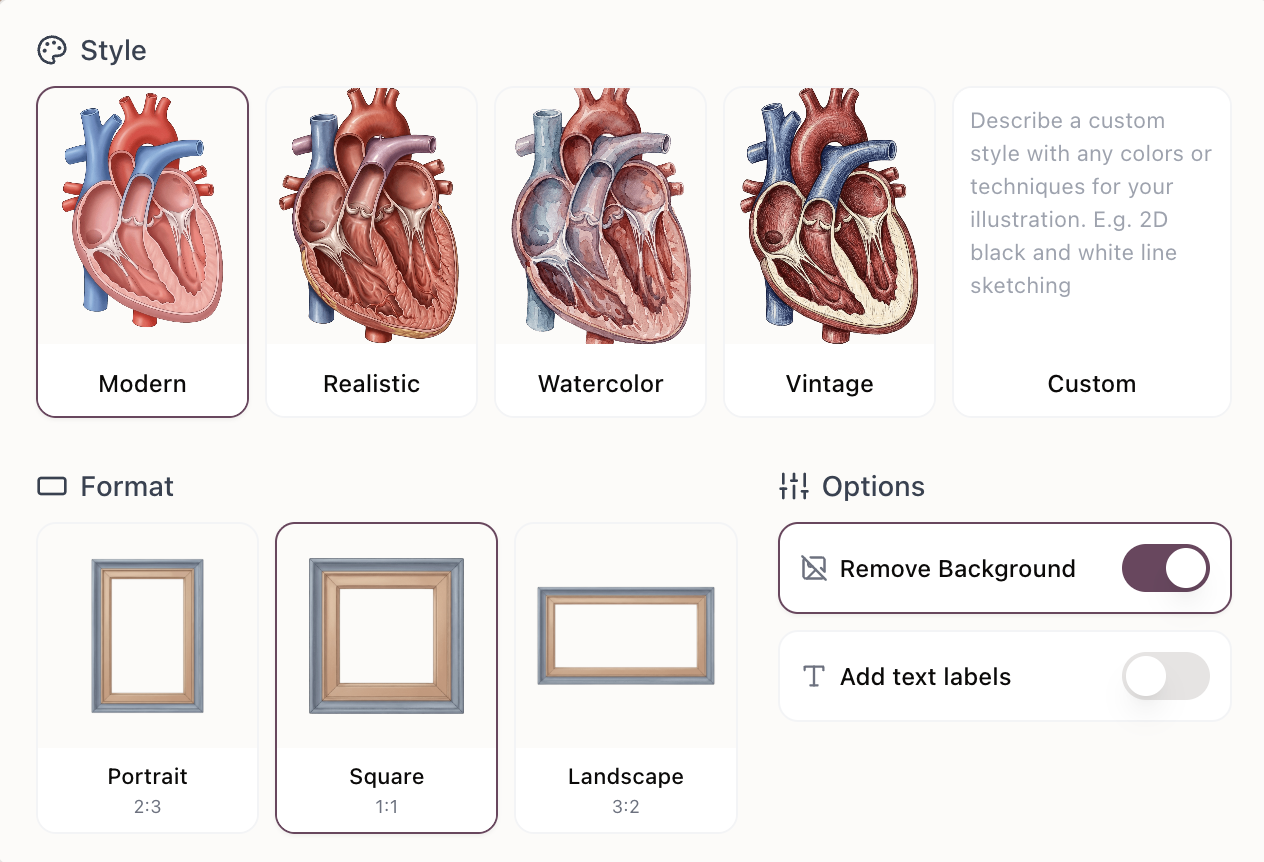Click the remove-background icon in its option row
Viewport: 1264px width, 862px height.
(812, 568)
